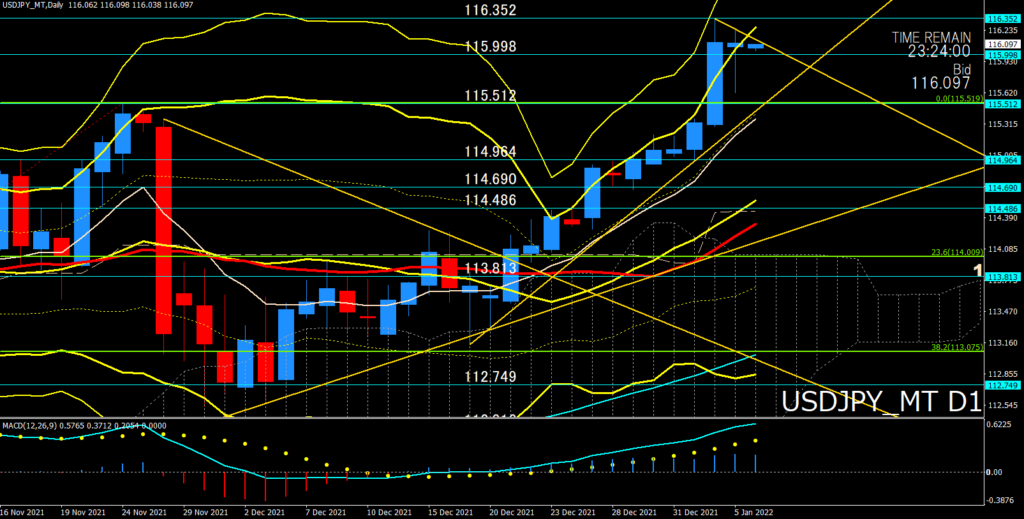Click the 23 Dec 2021 date label

(571, 513)
